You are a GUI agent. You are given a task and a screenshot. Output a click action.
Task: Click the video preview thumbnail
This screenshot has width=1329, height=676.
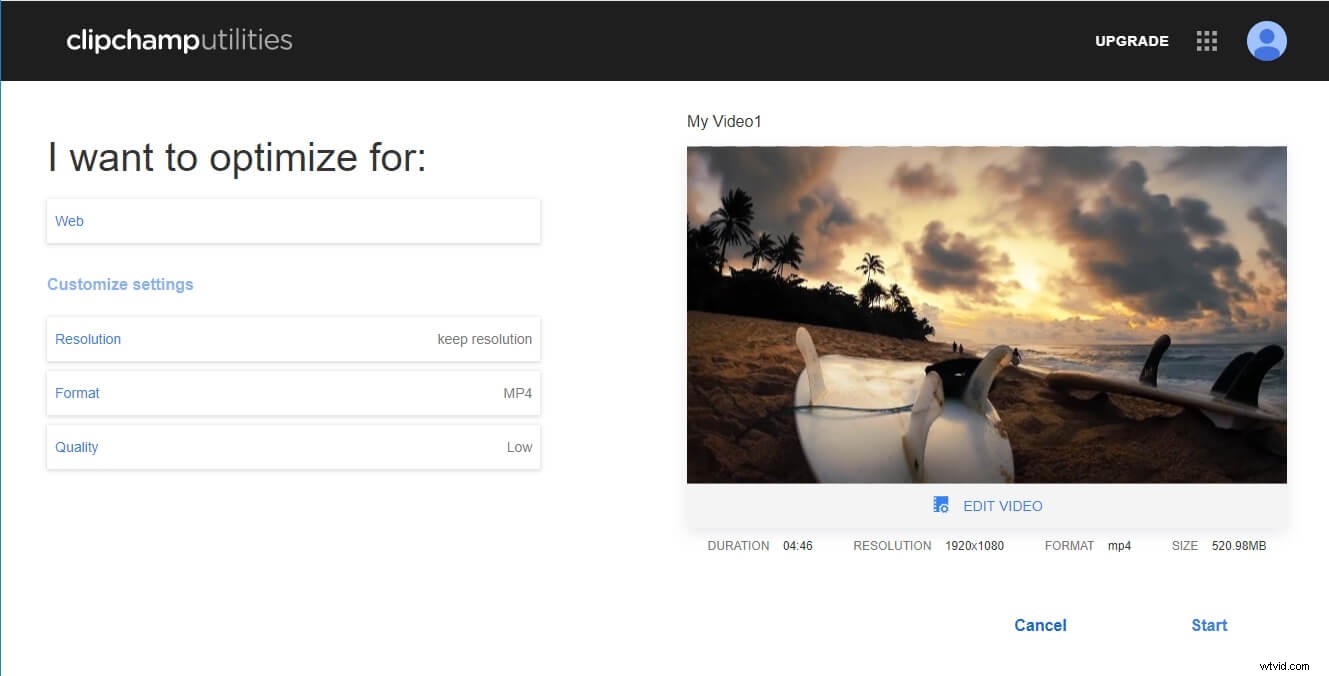[987, 313]
